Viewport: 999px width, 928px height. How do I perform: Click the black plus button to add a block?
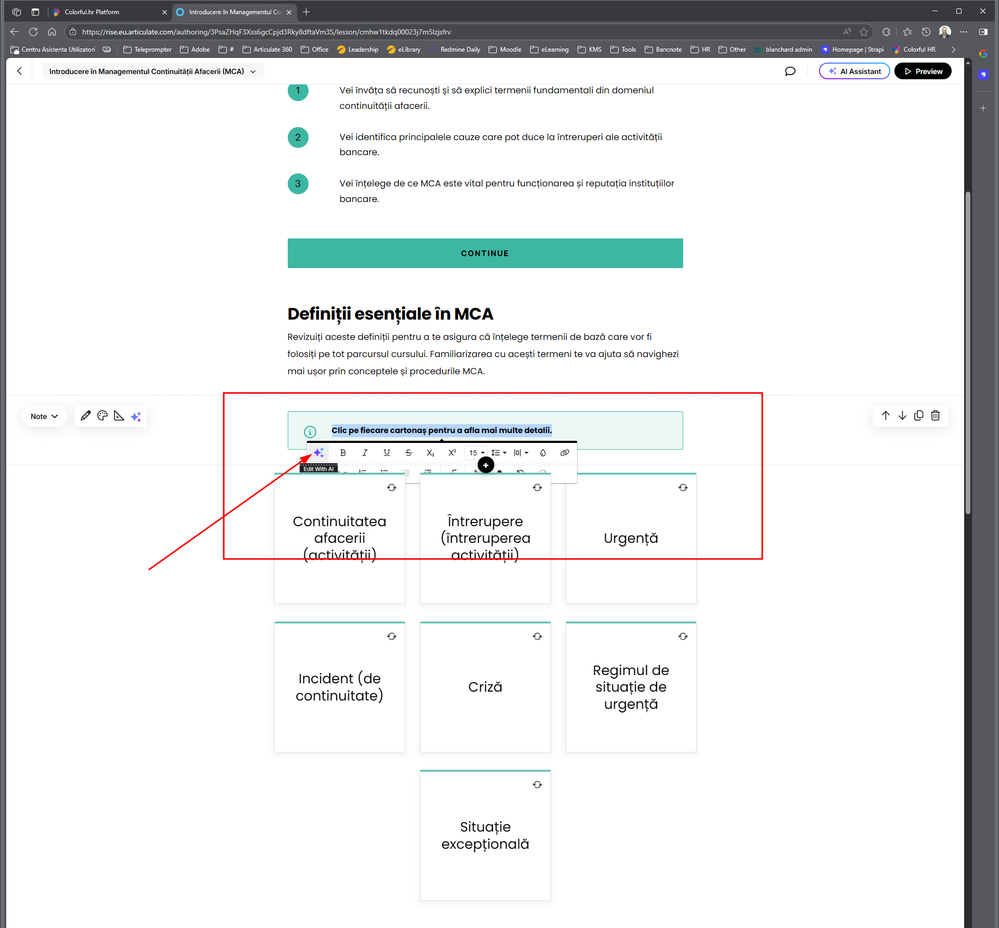[x=485, y=466]
